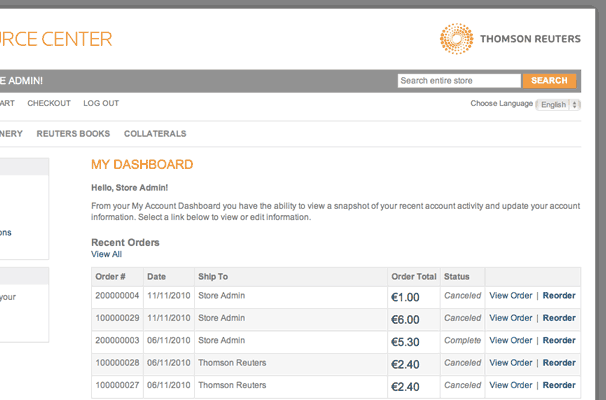
Task: Select order number 100000027 cell
Action: pyautogui.click(x=117, y=385)
